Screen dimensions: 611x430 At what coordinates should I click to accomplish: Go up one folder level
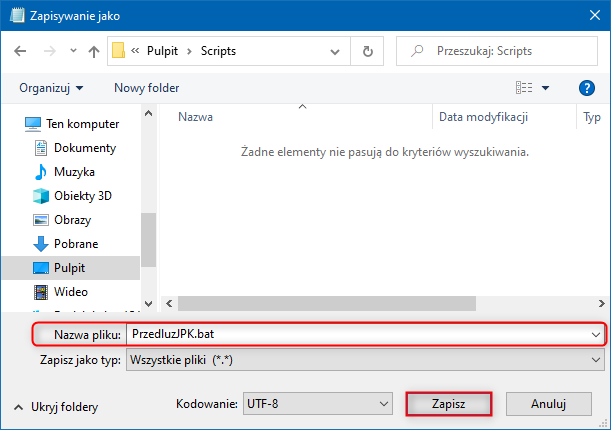click(x=94, y=50)
